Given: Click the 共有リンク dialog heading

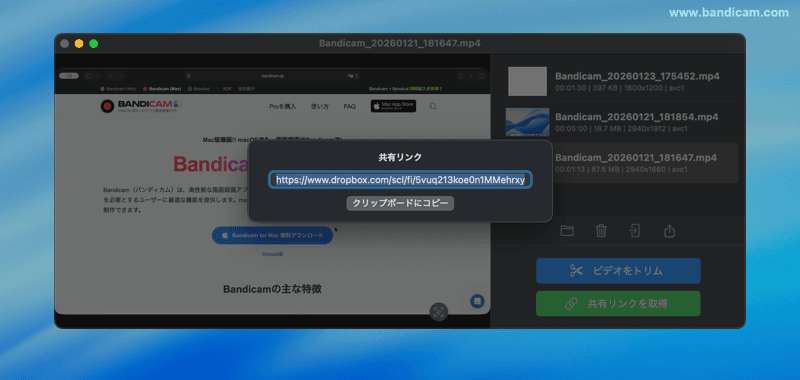Looking at the screenshot, I should [x=400, y=158].
